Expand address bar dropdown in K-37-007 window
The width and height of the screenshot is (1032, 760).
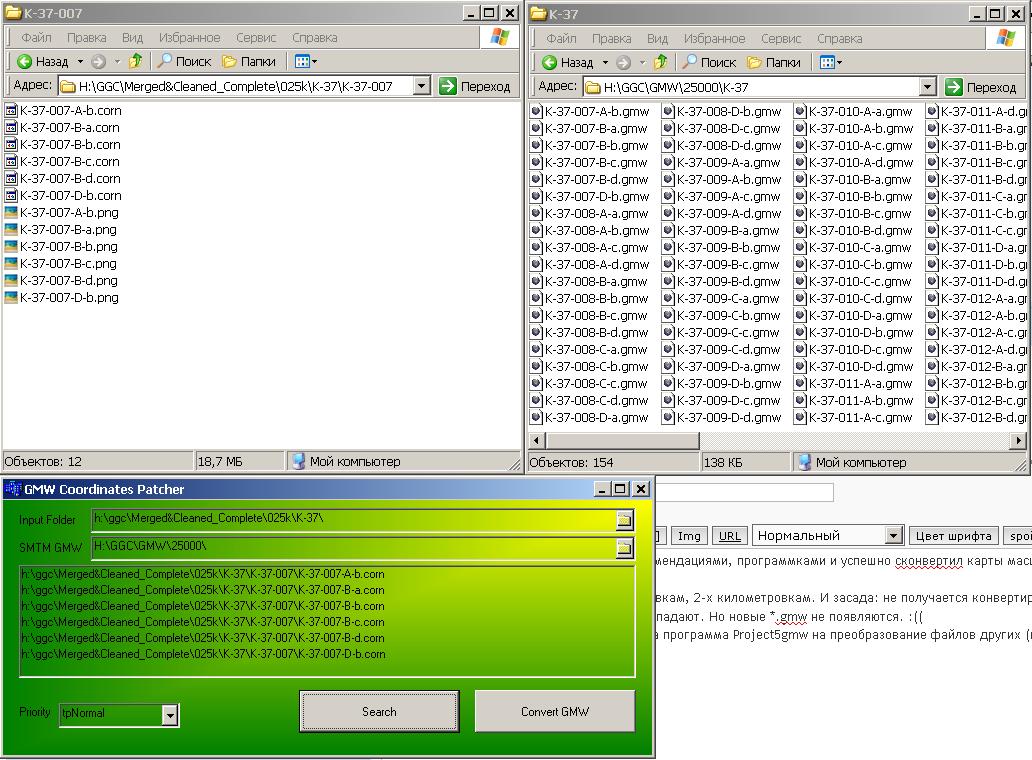(421, 87)
